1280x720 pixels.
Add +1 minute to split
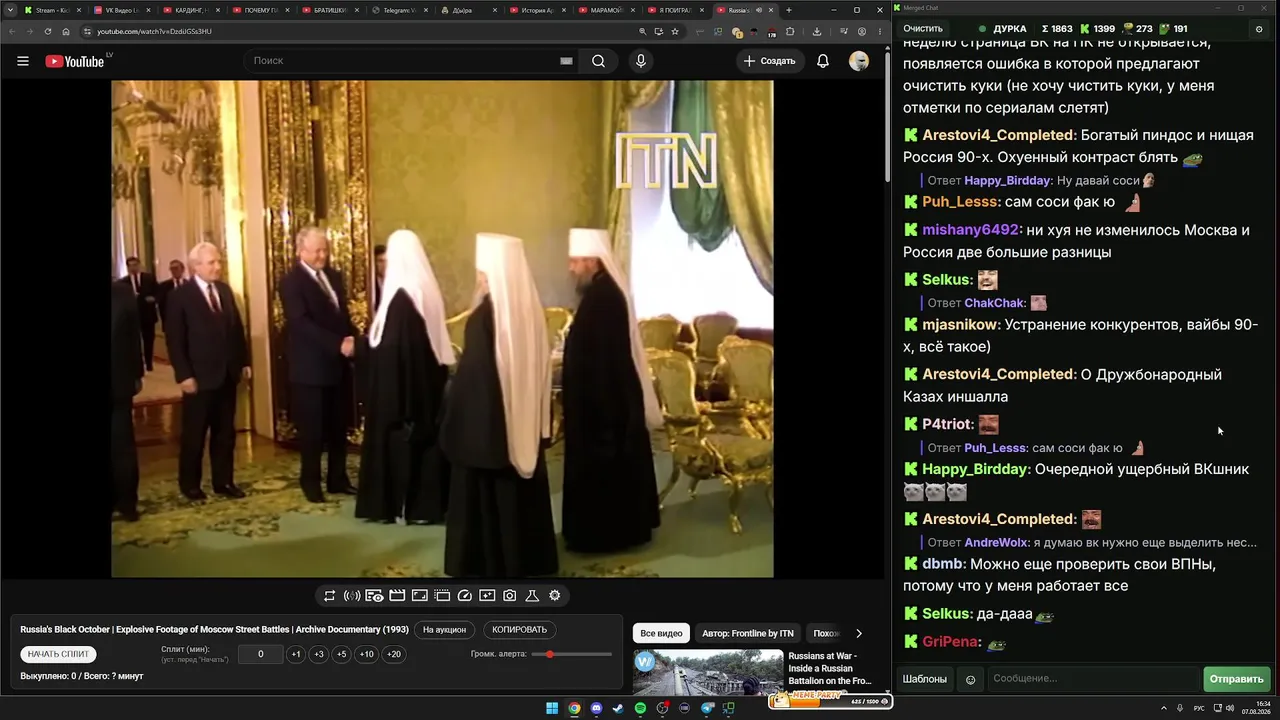click(296, 654)
